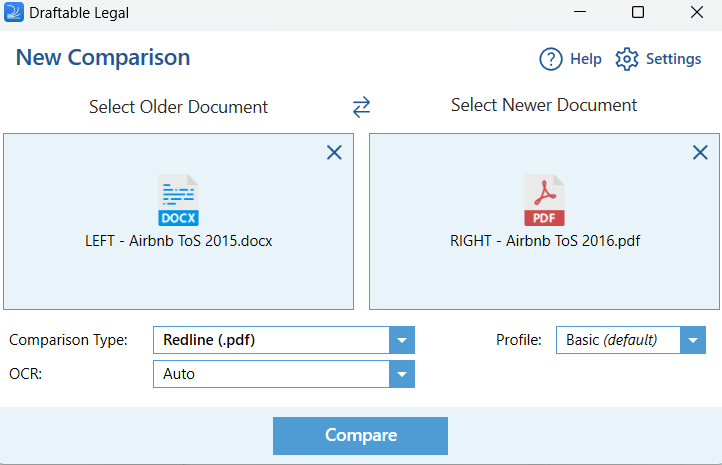
Task: Expand the OCR dropdown arrow
Action: [x=402, y=374]
